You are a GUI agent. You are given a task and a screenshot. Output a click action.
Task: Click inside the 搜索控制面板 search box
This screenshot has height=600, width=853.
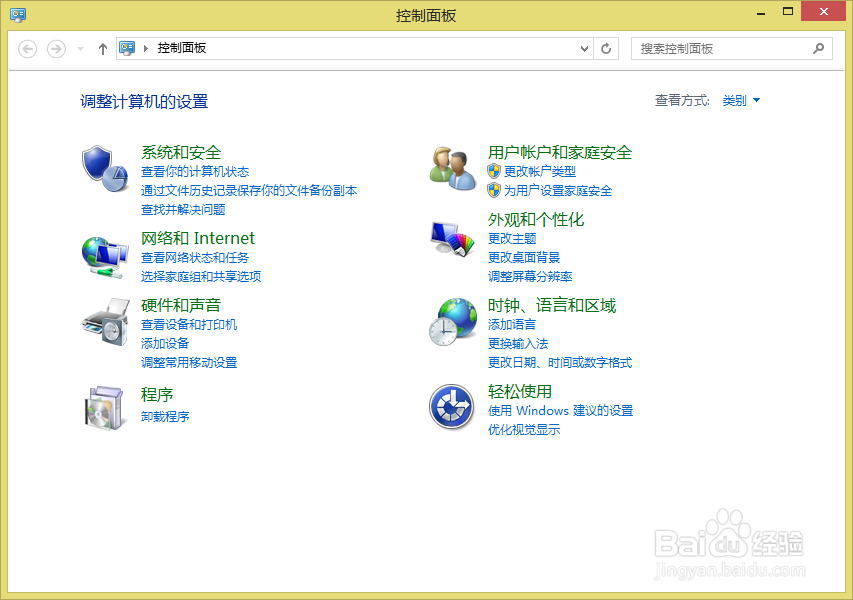(x=730, y=48)
